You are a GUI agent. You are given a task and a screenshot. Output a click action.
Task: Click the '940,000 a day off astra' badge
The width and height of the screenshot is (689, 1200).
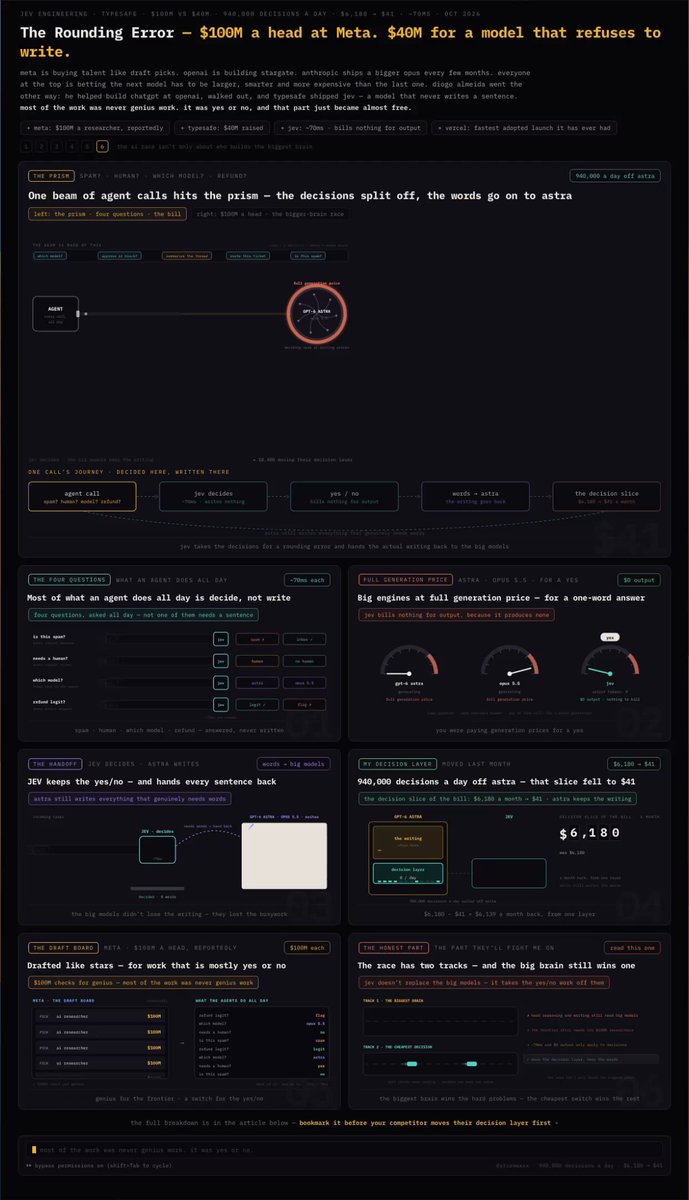coord(613,176)
